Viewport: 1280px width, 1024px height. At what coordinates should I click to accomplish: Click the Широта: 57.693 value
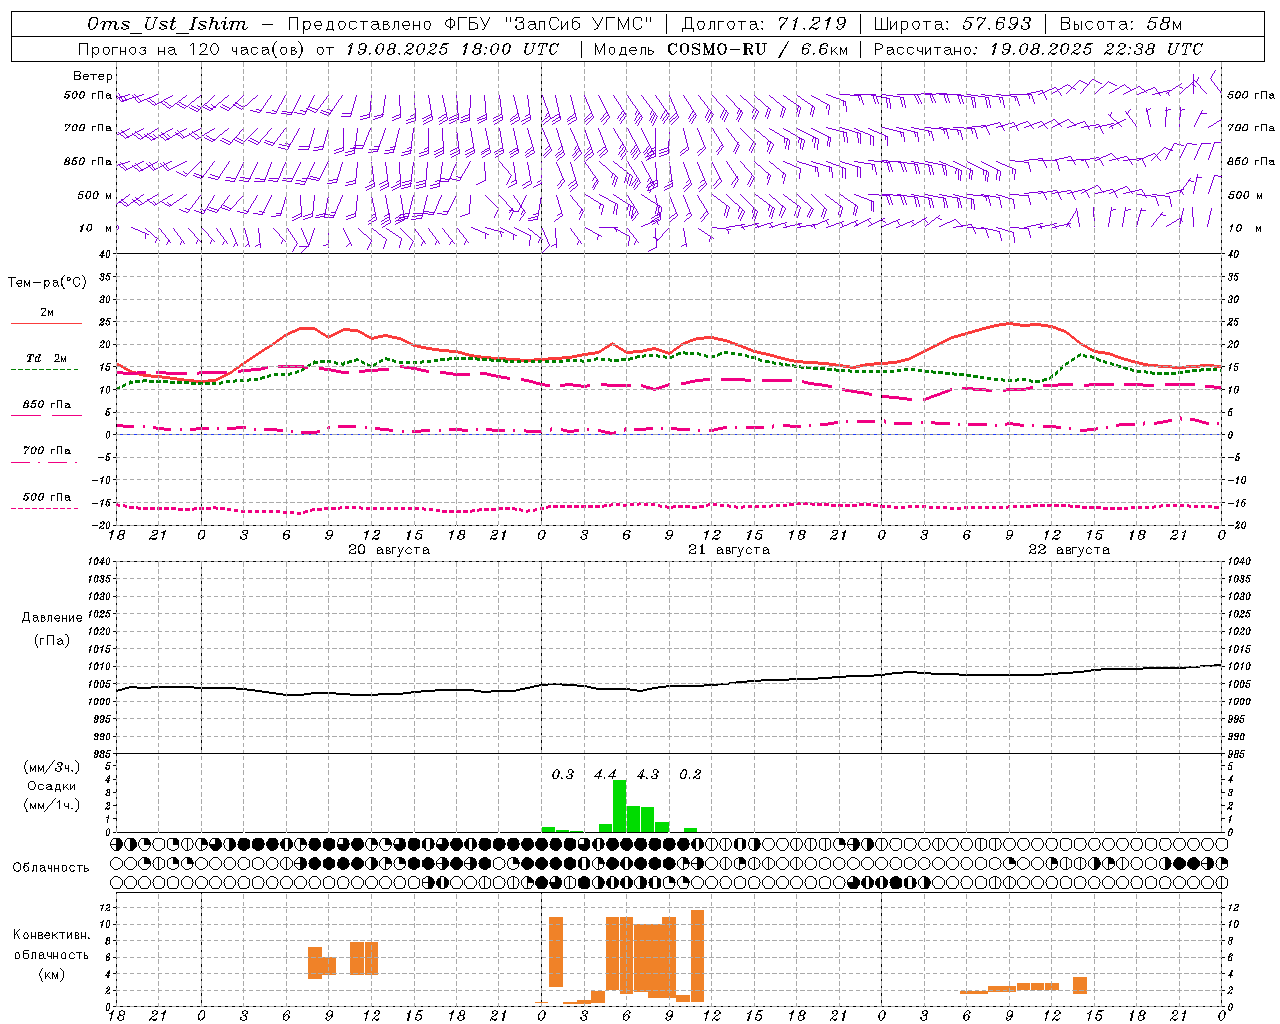pyautogui.click(x=952, y=24)
